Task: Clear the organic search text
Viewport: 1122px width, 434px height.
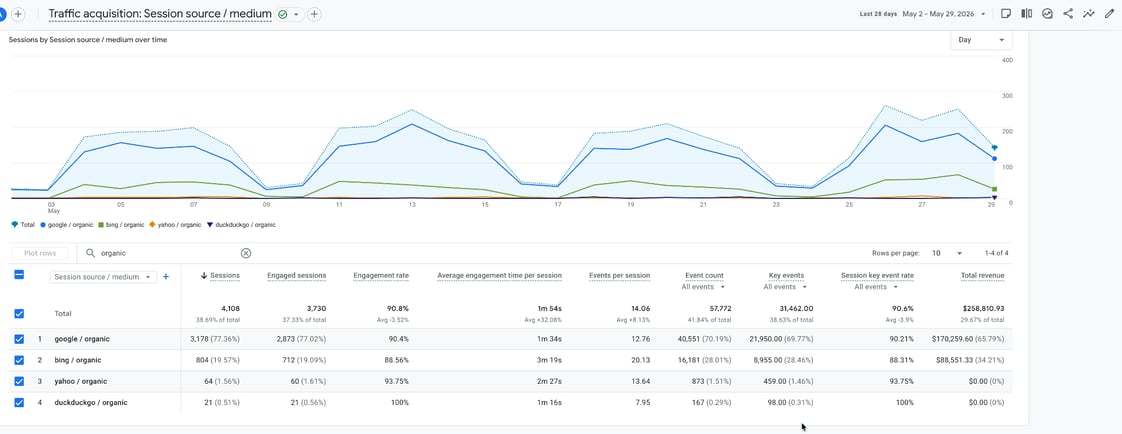Action: (x=245, y=253)
